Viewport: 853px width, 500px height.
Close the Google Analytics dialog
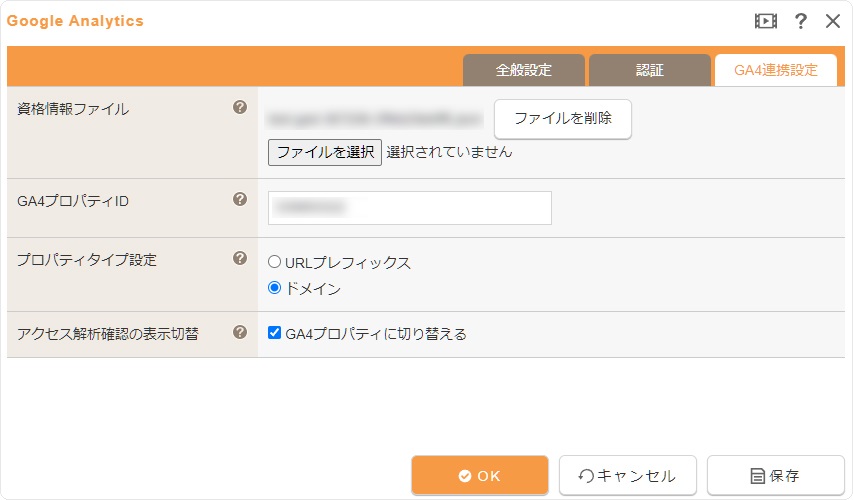(833, 21)
